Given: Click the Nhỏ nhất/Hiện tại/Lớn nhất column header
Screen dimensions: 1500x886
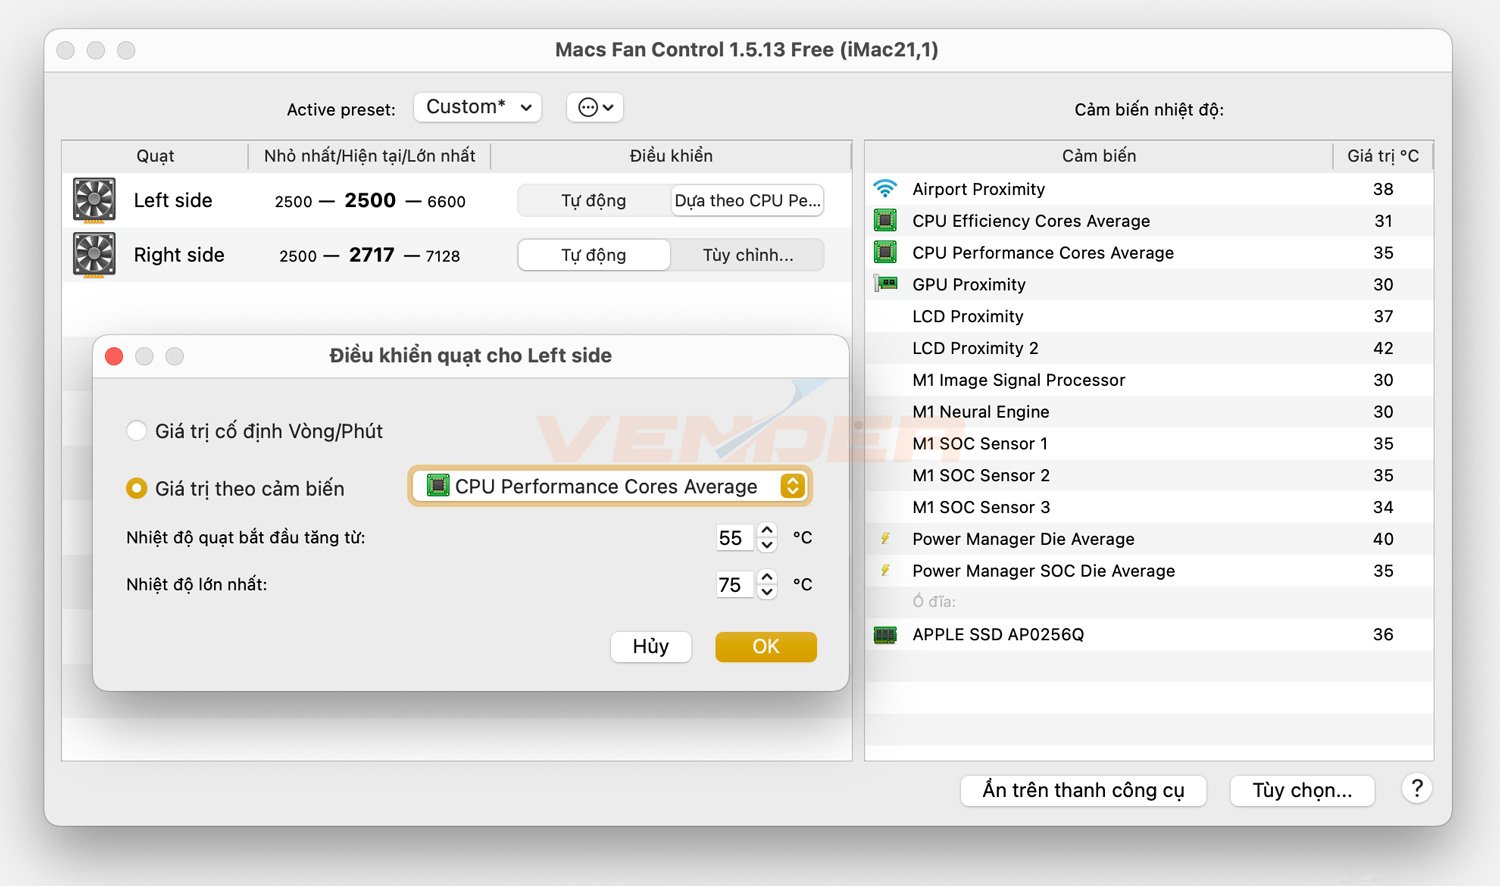Looking at the screenshot, I should [x=370, y=156].
